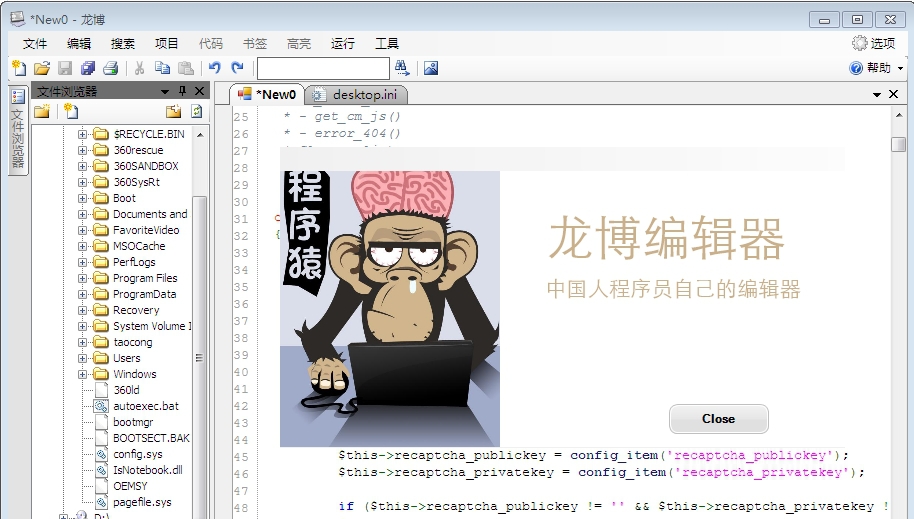Select IsNotebook.dll file
Screen dimensions: 914x519
coord(147,470)
